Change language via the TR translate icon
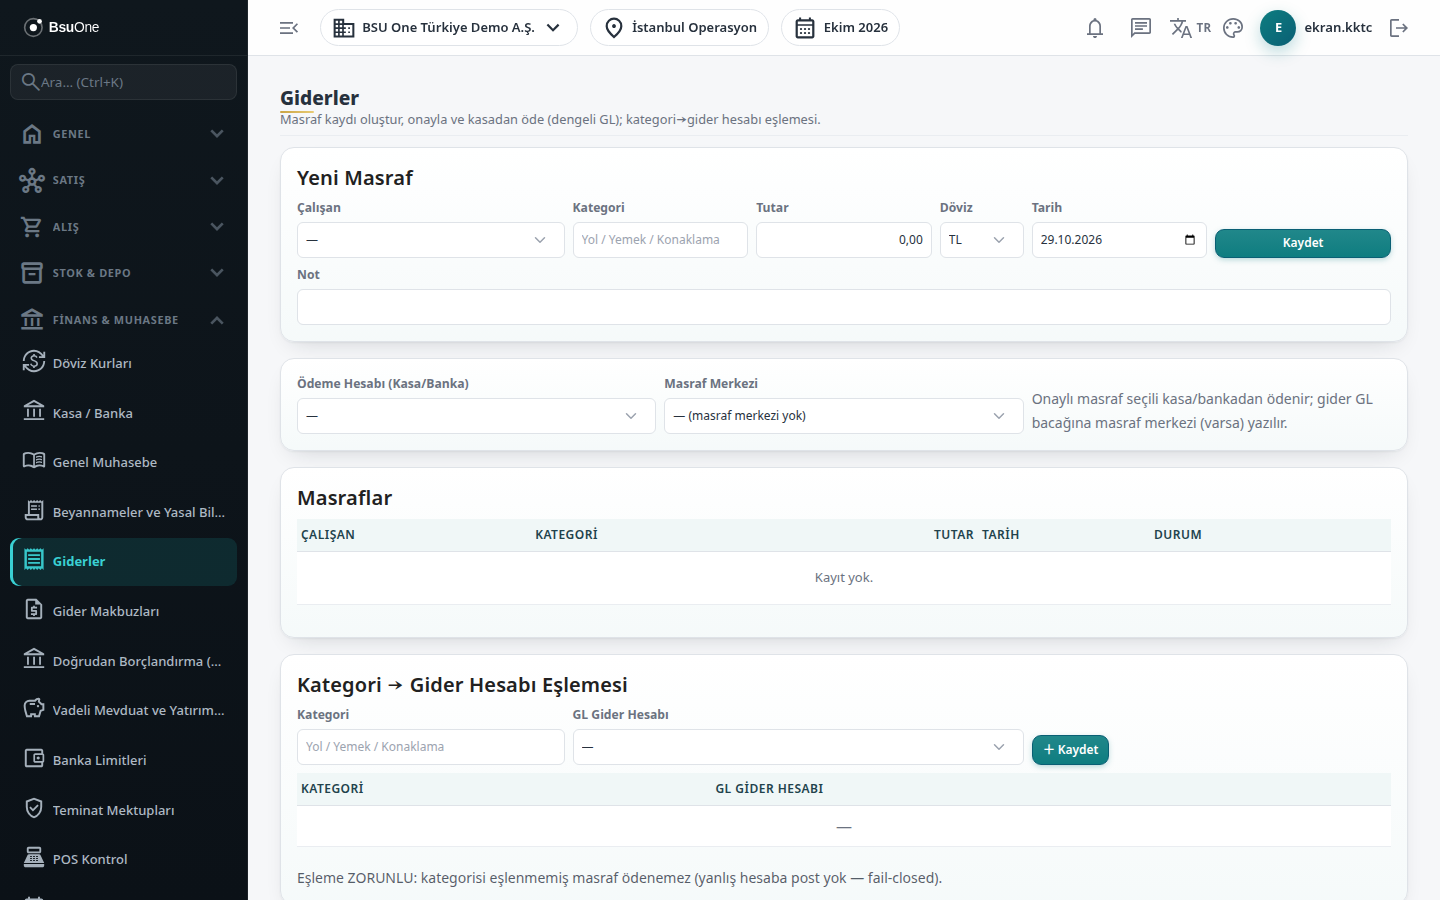 click(1190, 28)
